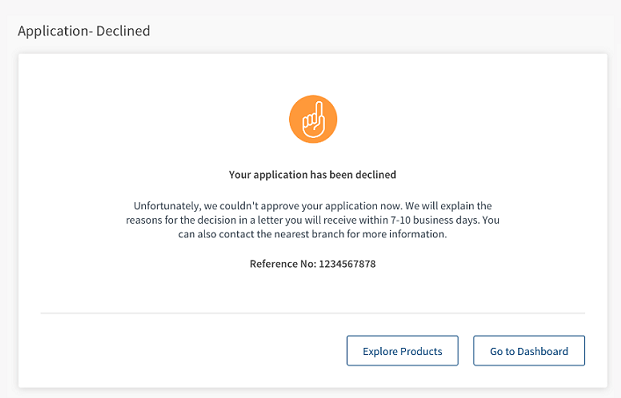Open the dashboard via Go to Dashboard
The width and height of the screenshot is (621, 398).
(x=529, y=351)
